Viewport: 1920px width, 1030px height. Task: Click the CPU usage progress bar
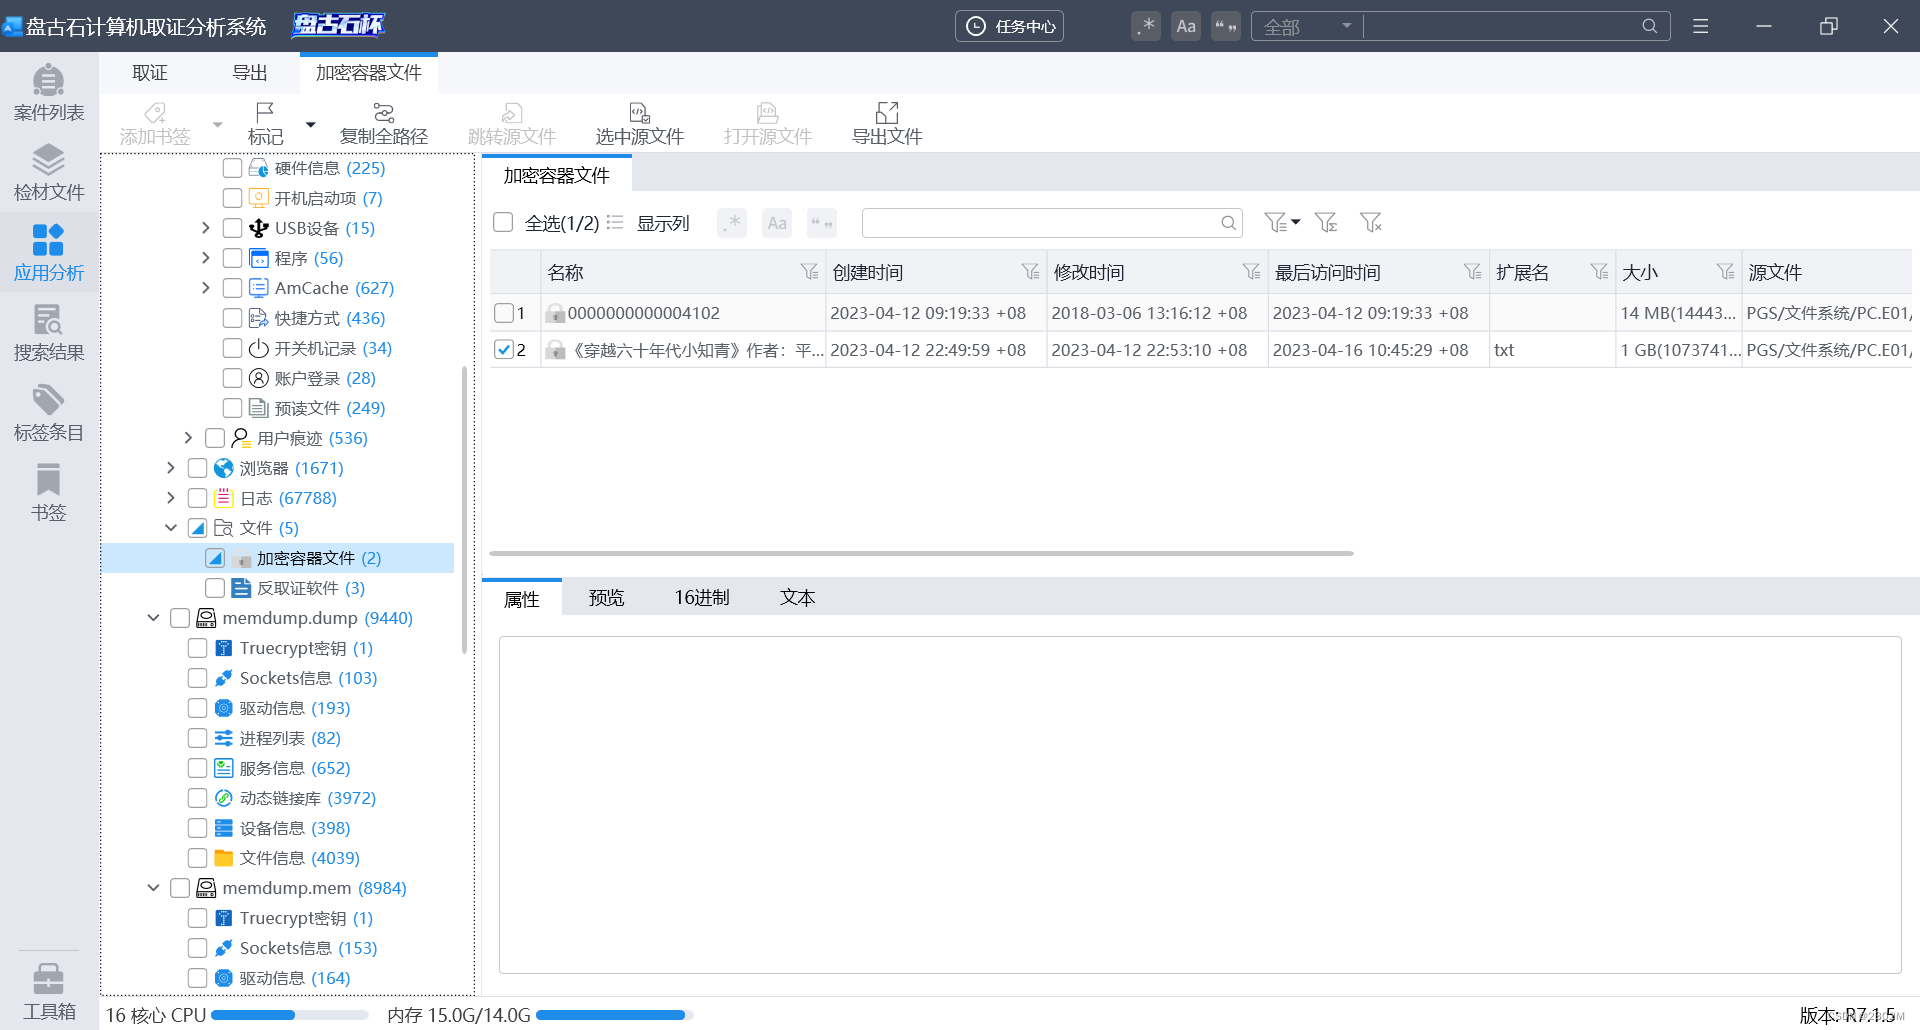pyautogui.click(x=290, y=1015)
